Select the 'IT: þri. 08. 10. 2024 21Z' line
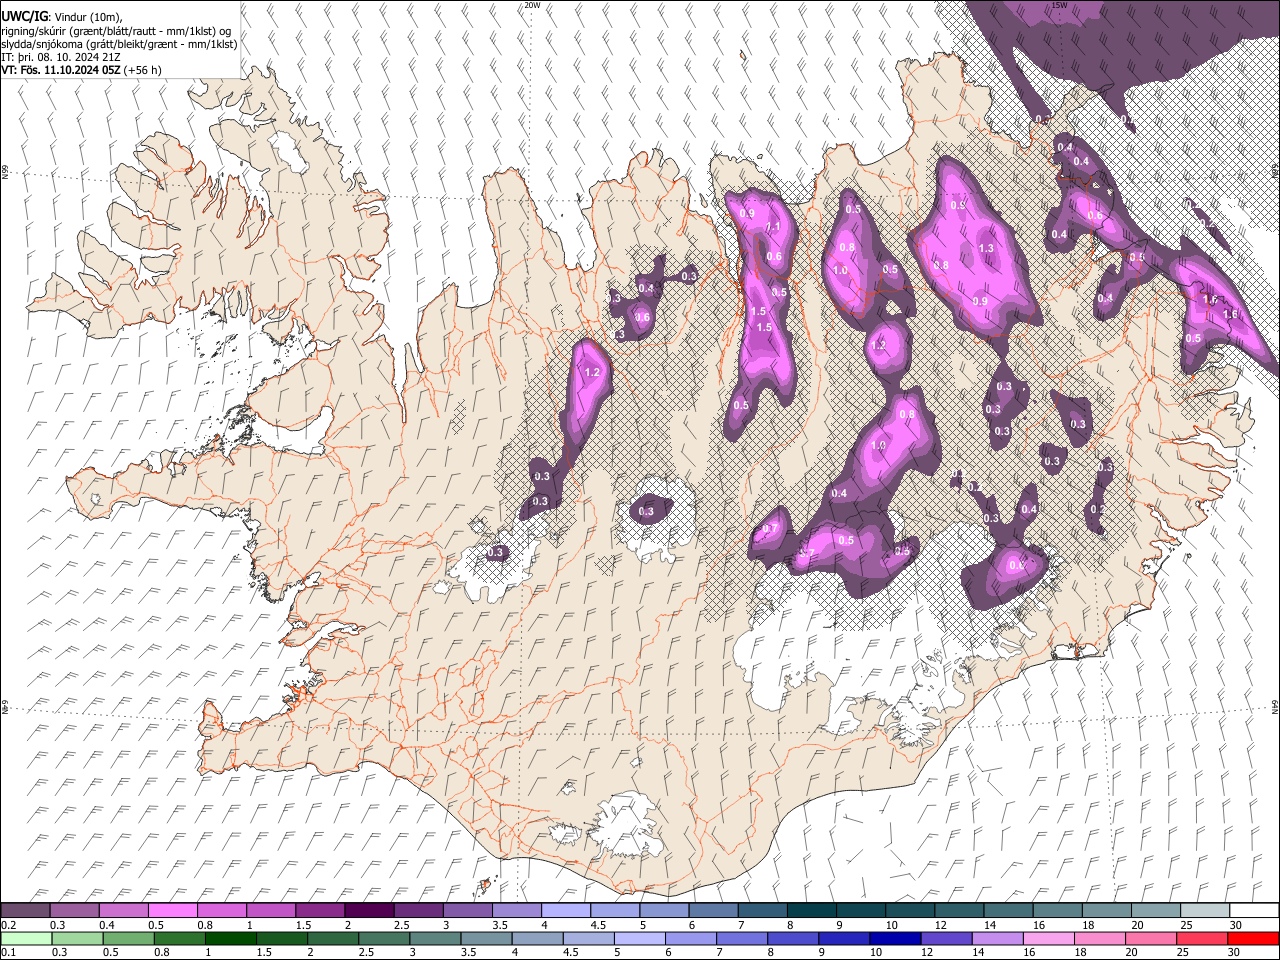Screen dimensions: 1280x960 click(x=61, y=57)
